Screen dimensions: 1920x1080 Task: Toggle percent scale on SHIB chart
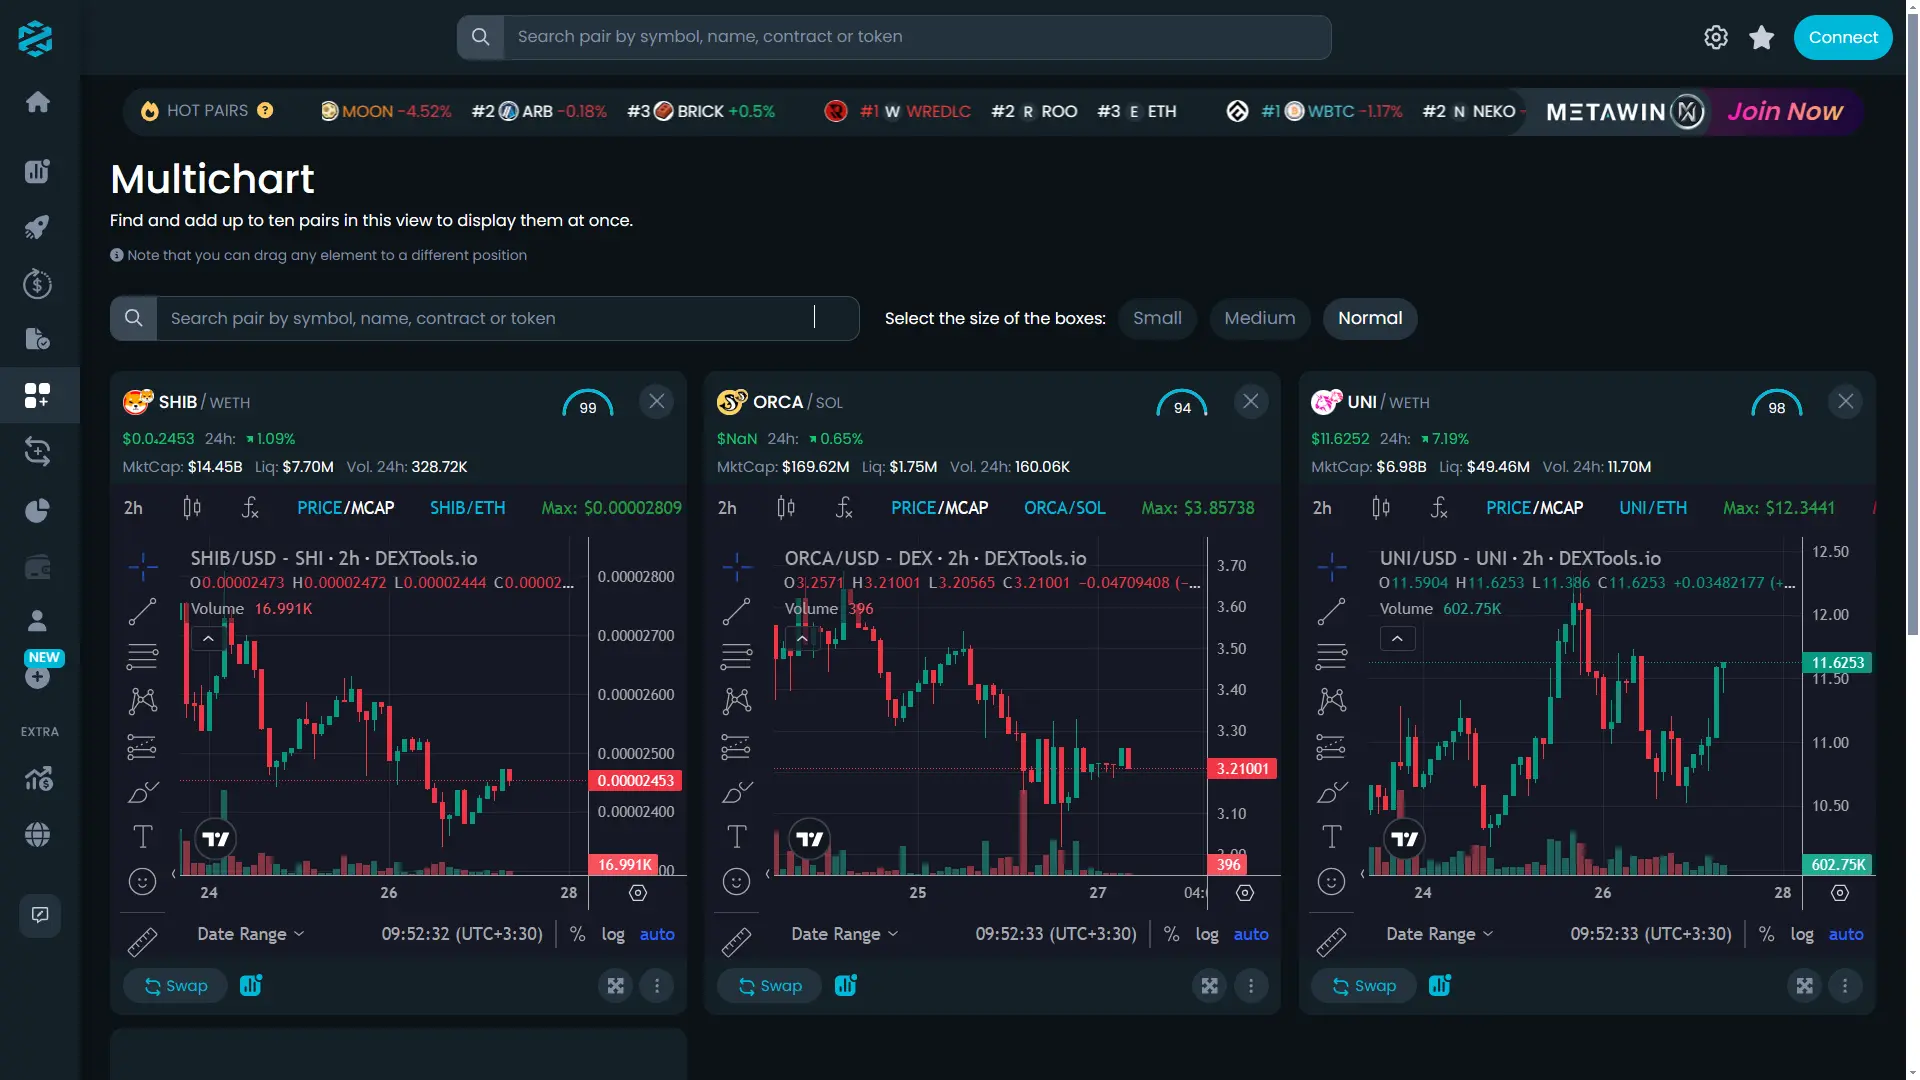coord(577,934)
